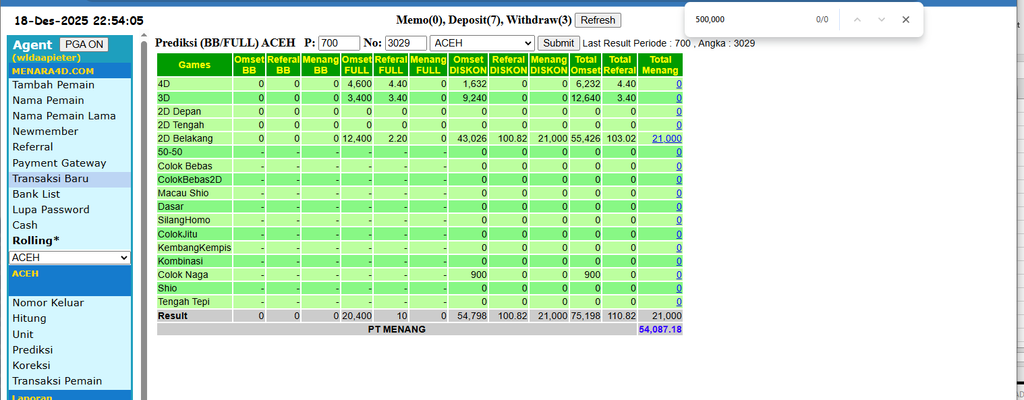This screenshot has height=400, width=1024.
Task: Click the Total Menang column header
Action: coord(661,65)
